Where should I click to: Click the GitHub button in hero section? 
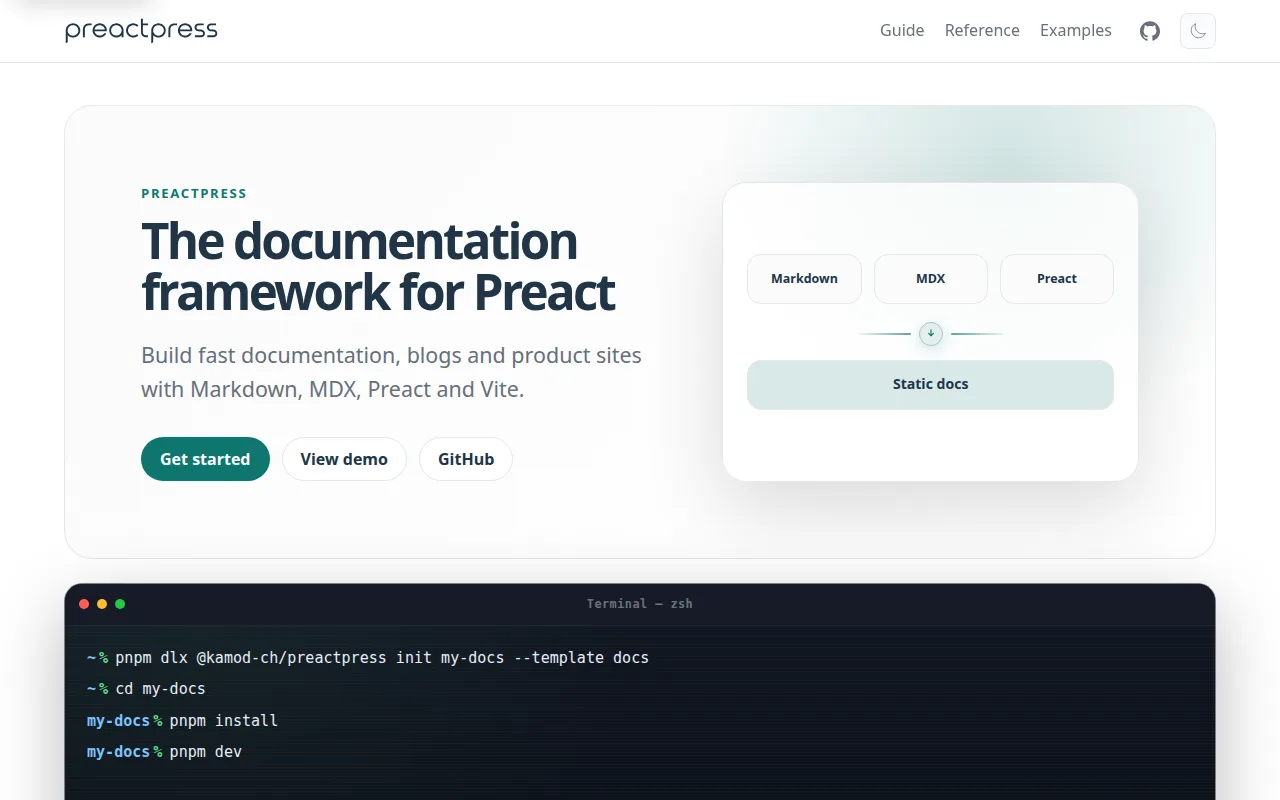click(466, 459)
